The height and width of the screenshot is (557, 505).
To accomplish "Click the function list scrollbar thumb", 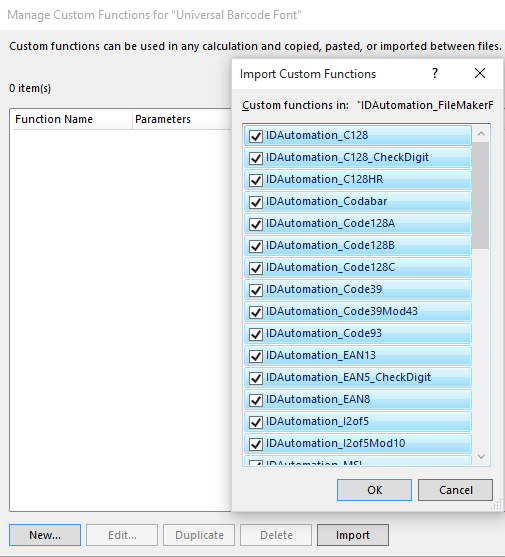I will [481, 195].
